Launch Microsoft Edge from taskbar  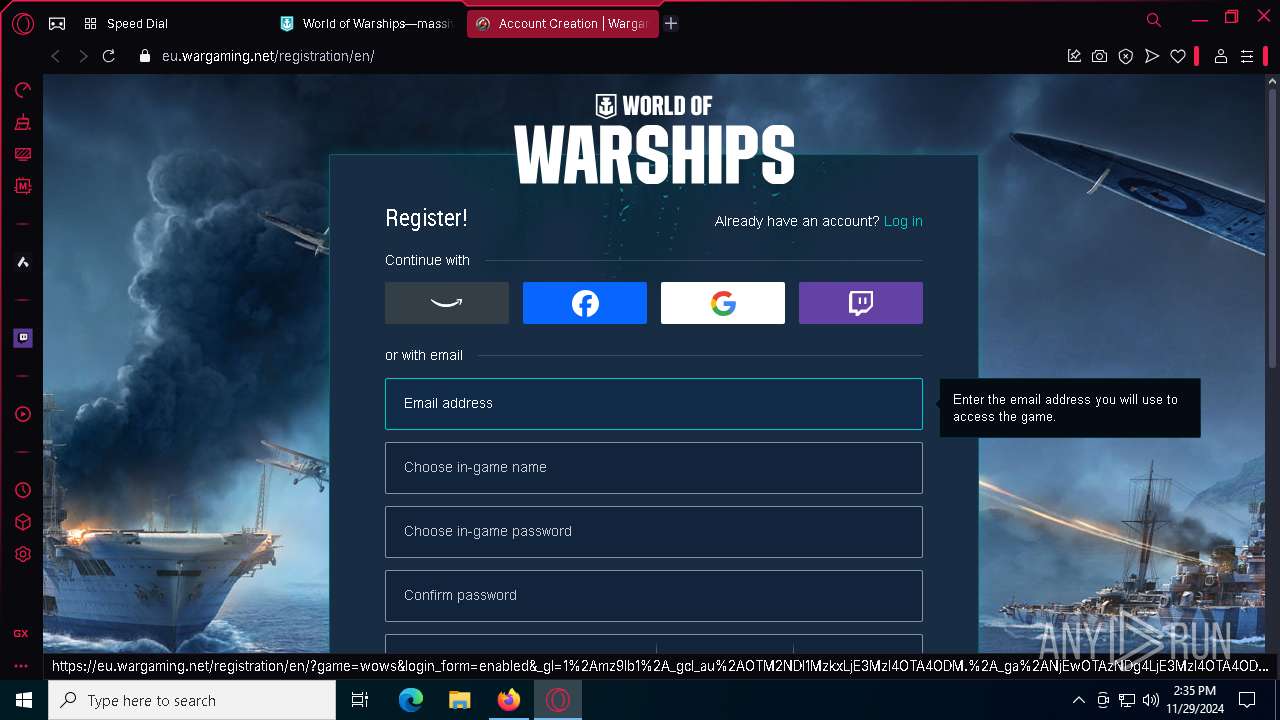click(411, 700)
